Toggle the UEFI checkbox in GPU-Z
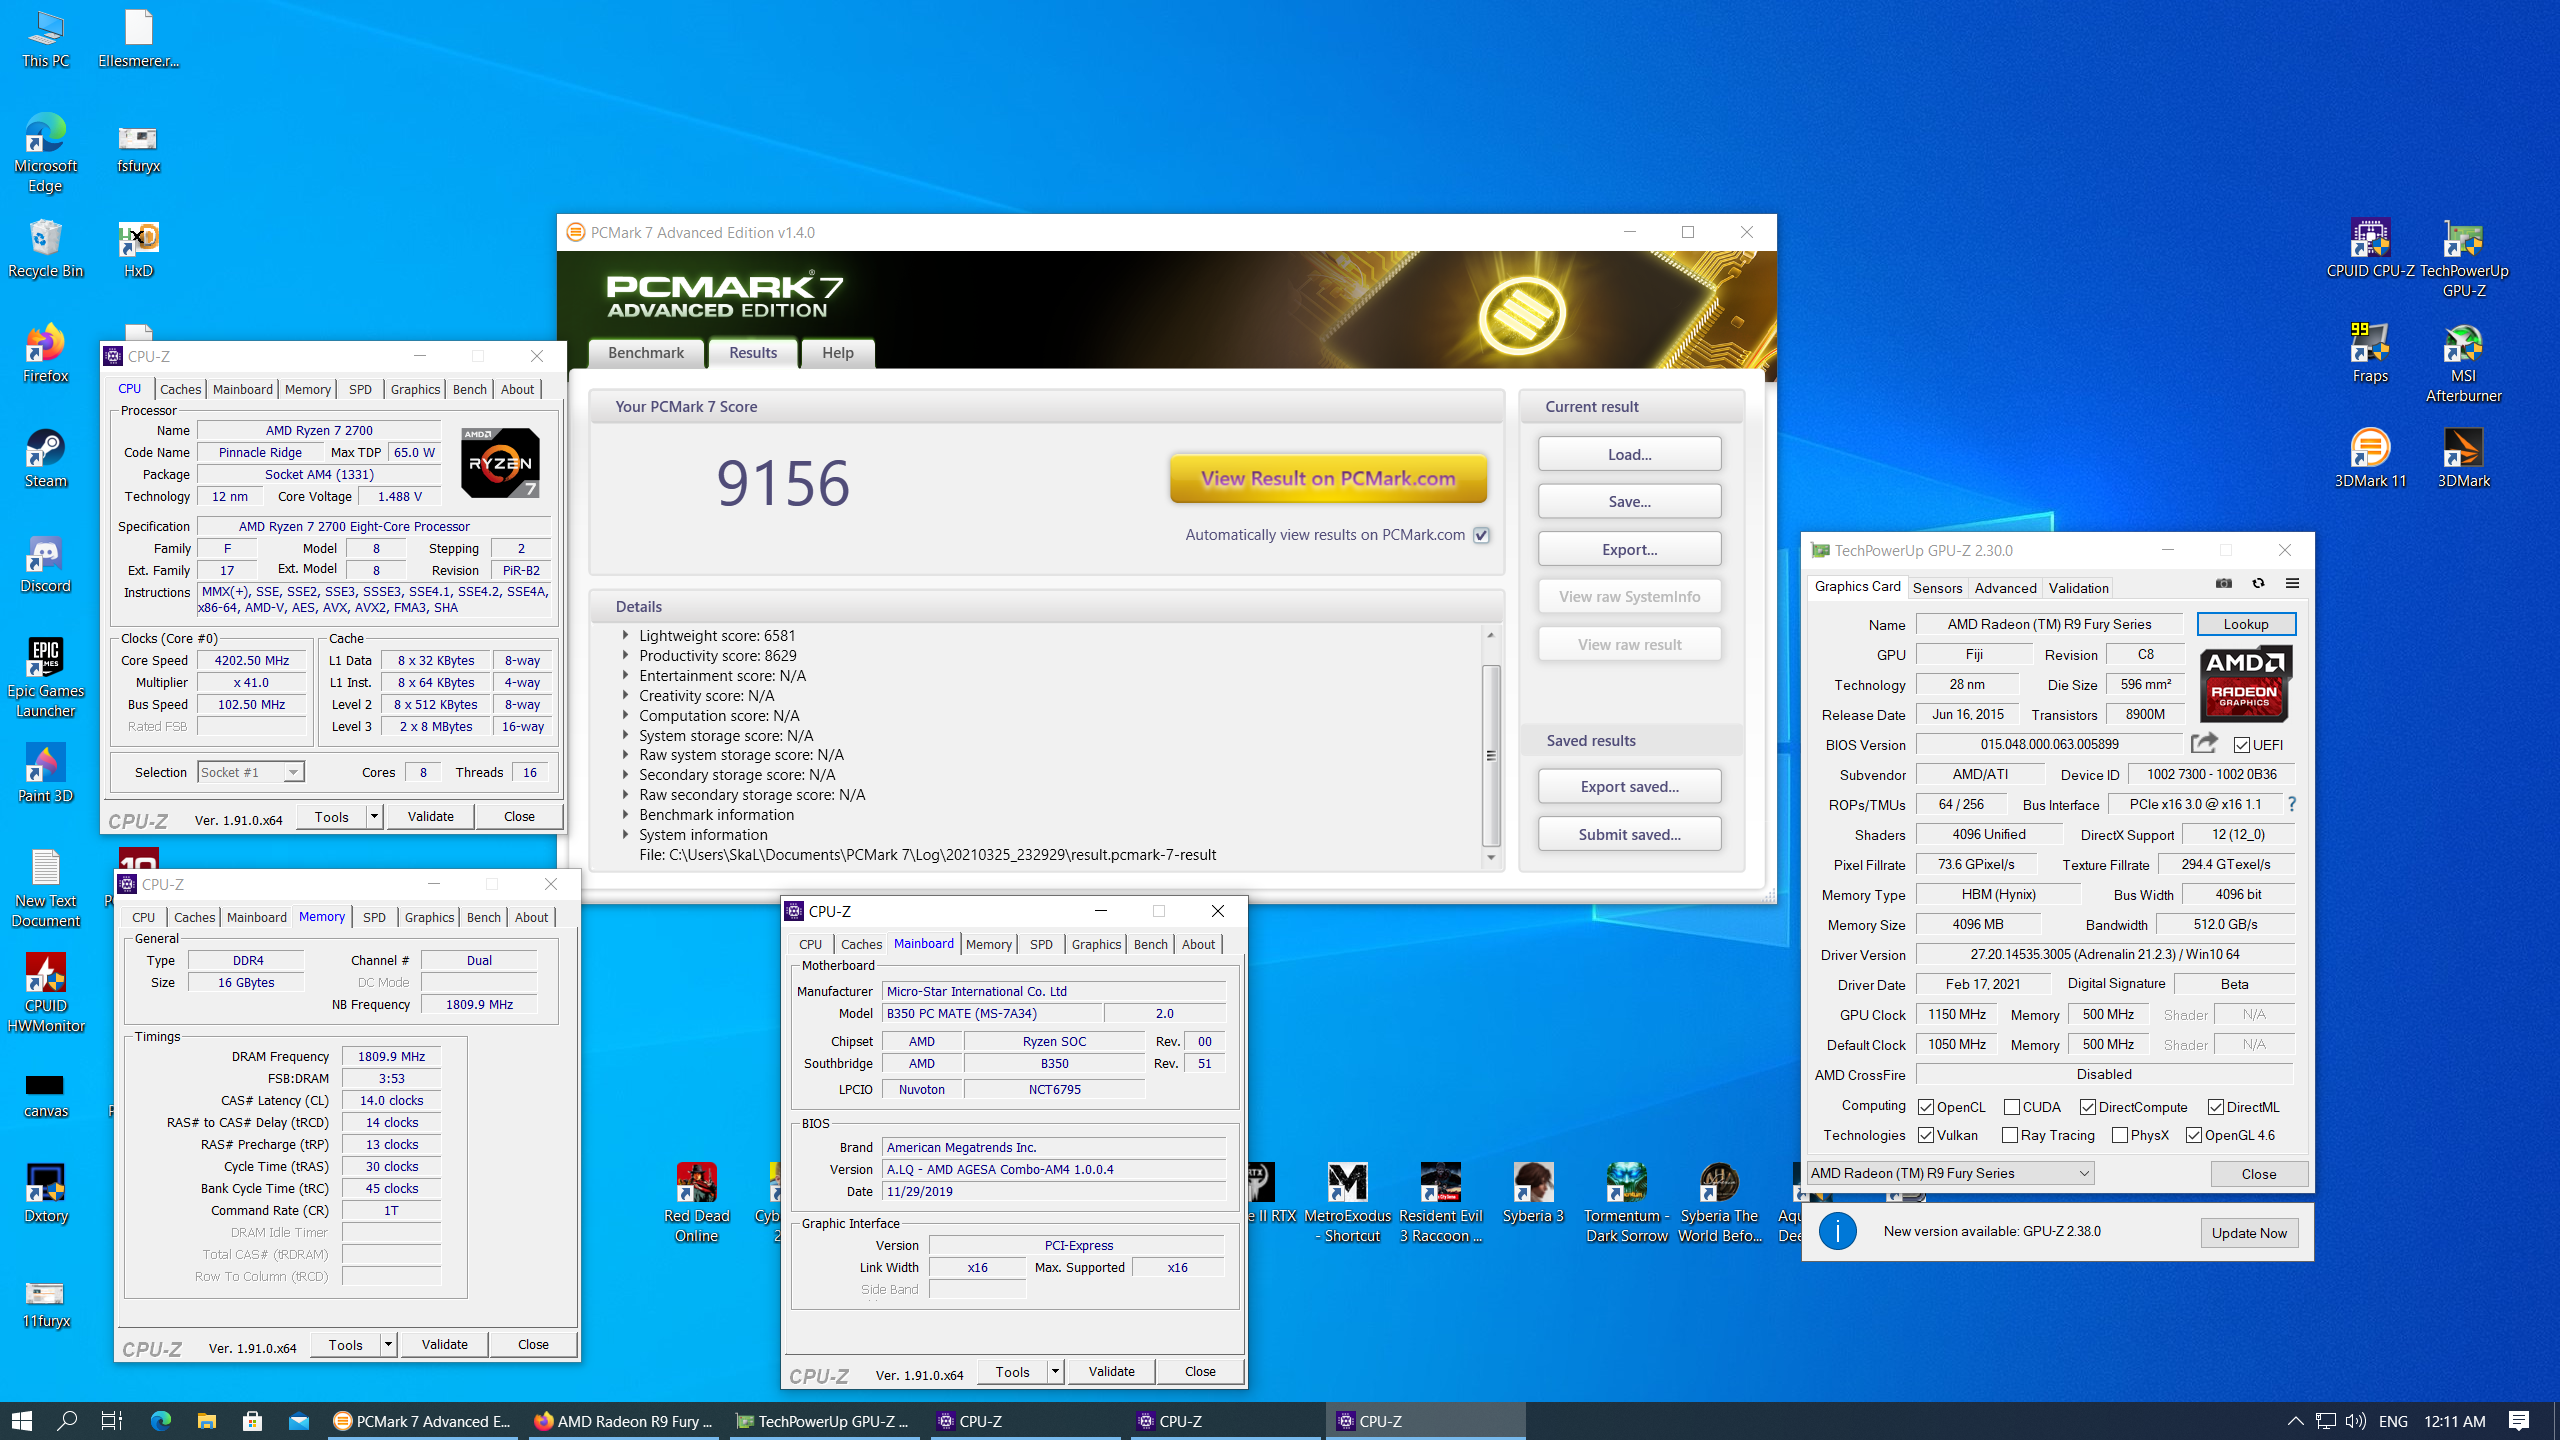 [2241, 745]
